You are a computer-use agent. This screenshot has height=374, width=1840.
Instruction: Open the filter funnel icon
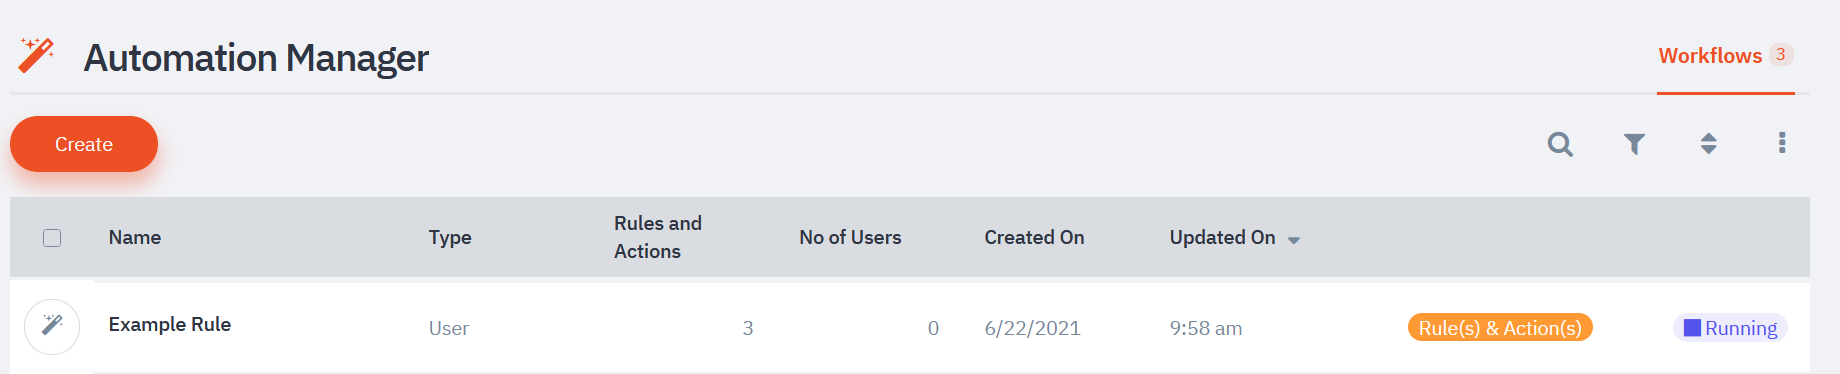point(1634,144)
